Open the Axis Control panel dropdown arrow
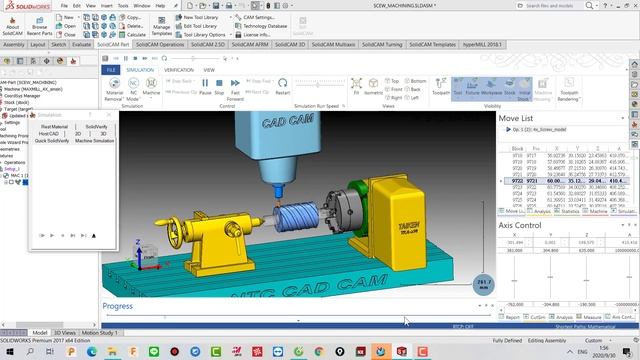Screen dimensions: 640x360 pos(623,225)
